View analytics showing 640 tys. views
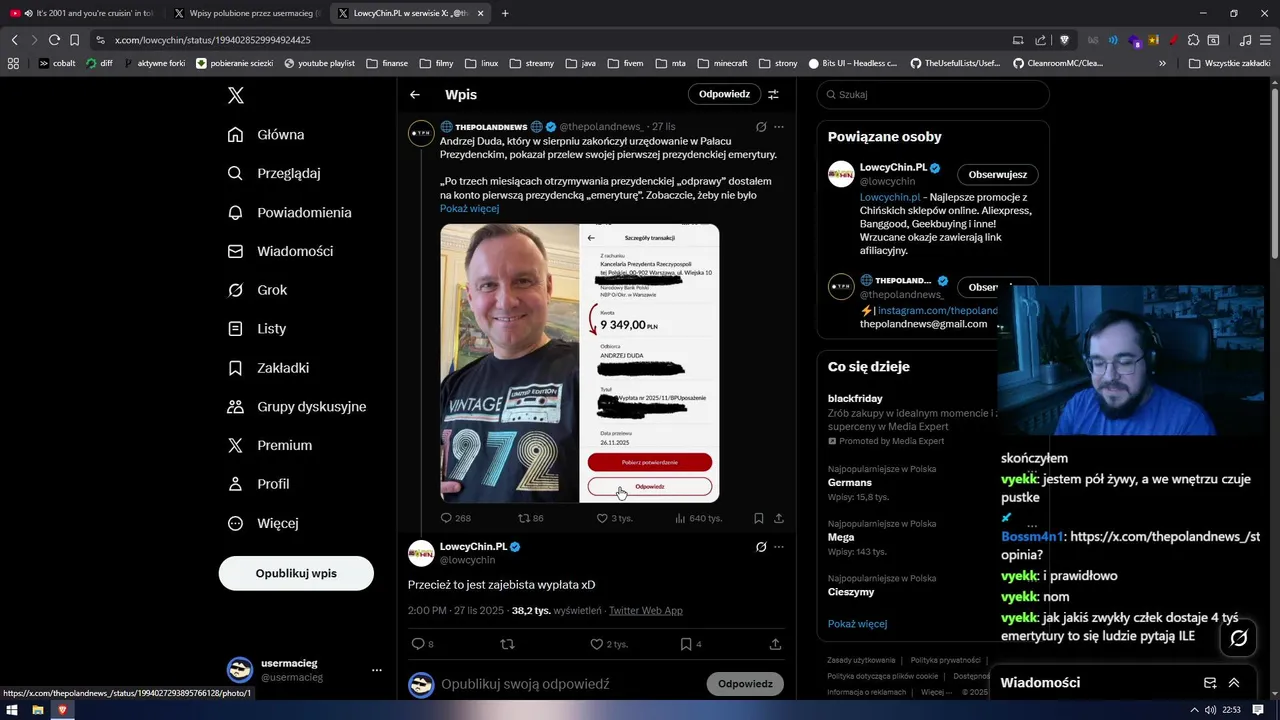Screen dimensions: 1280x720 698,518
